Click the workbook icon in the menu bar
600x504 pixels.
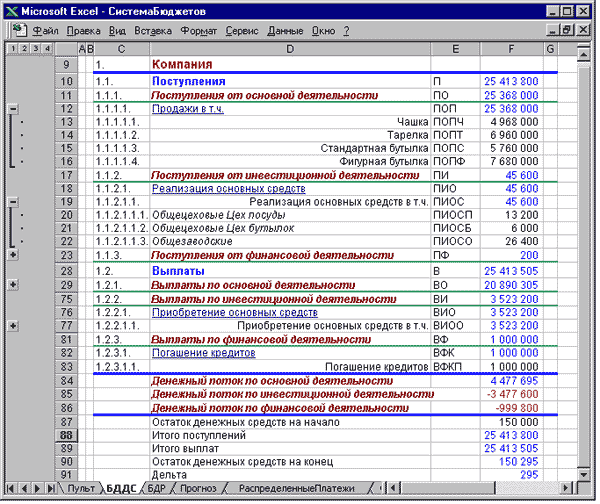[x=19, y=30]
